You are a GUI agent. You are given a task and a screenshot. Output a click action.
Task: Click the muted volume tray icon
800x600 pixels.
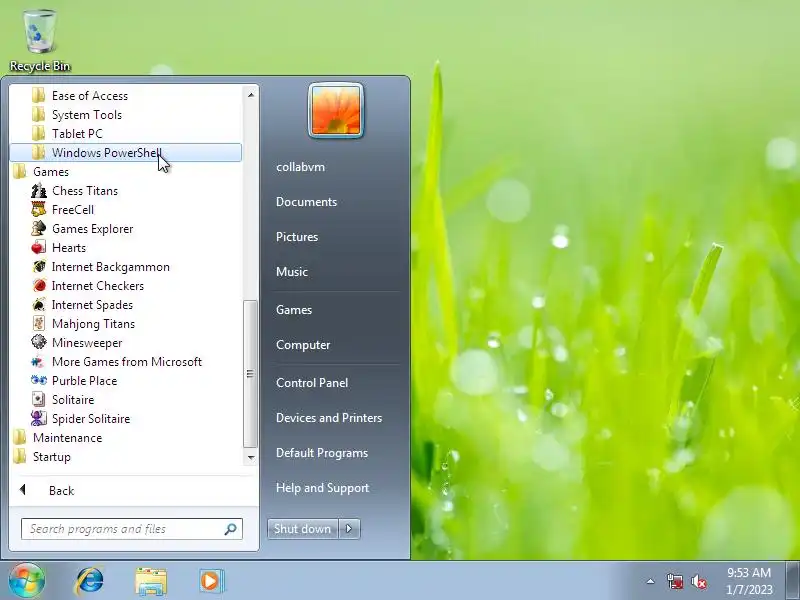699,581
